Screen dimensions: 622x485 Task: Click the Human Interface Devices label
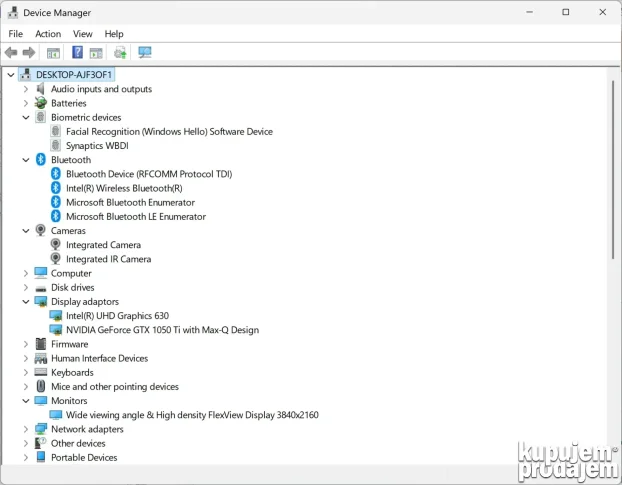coord(100,358)
